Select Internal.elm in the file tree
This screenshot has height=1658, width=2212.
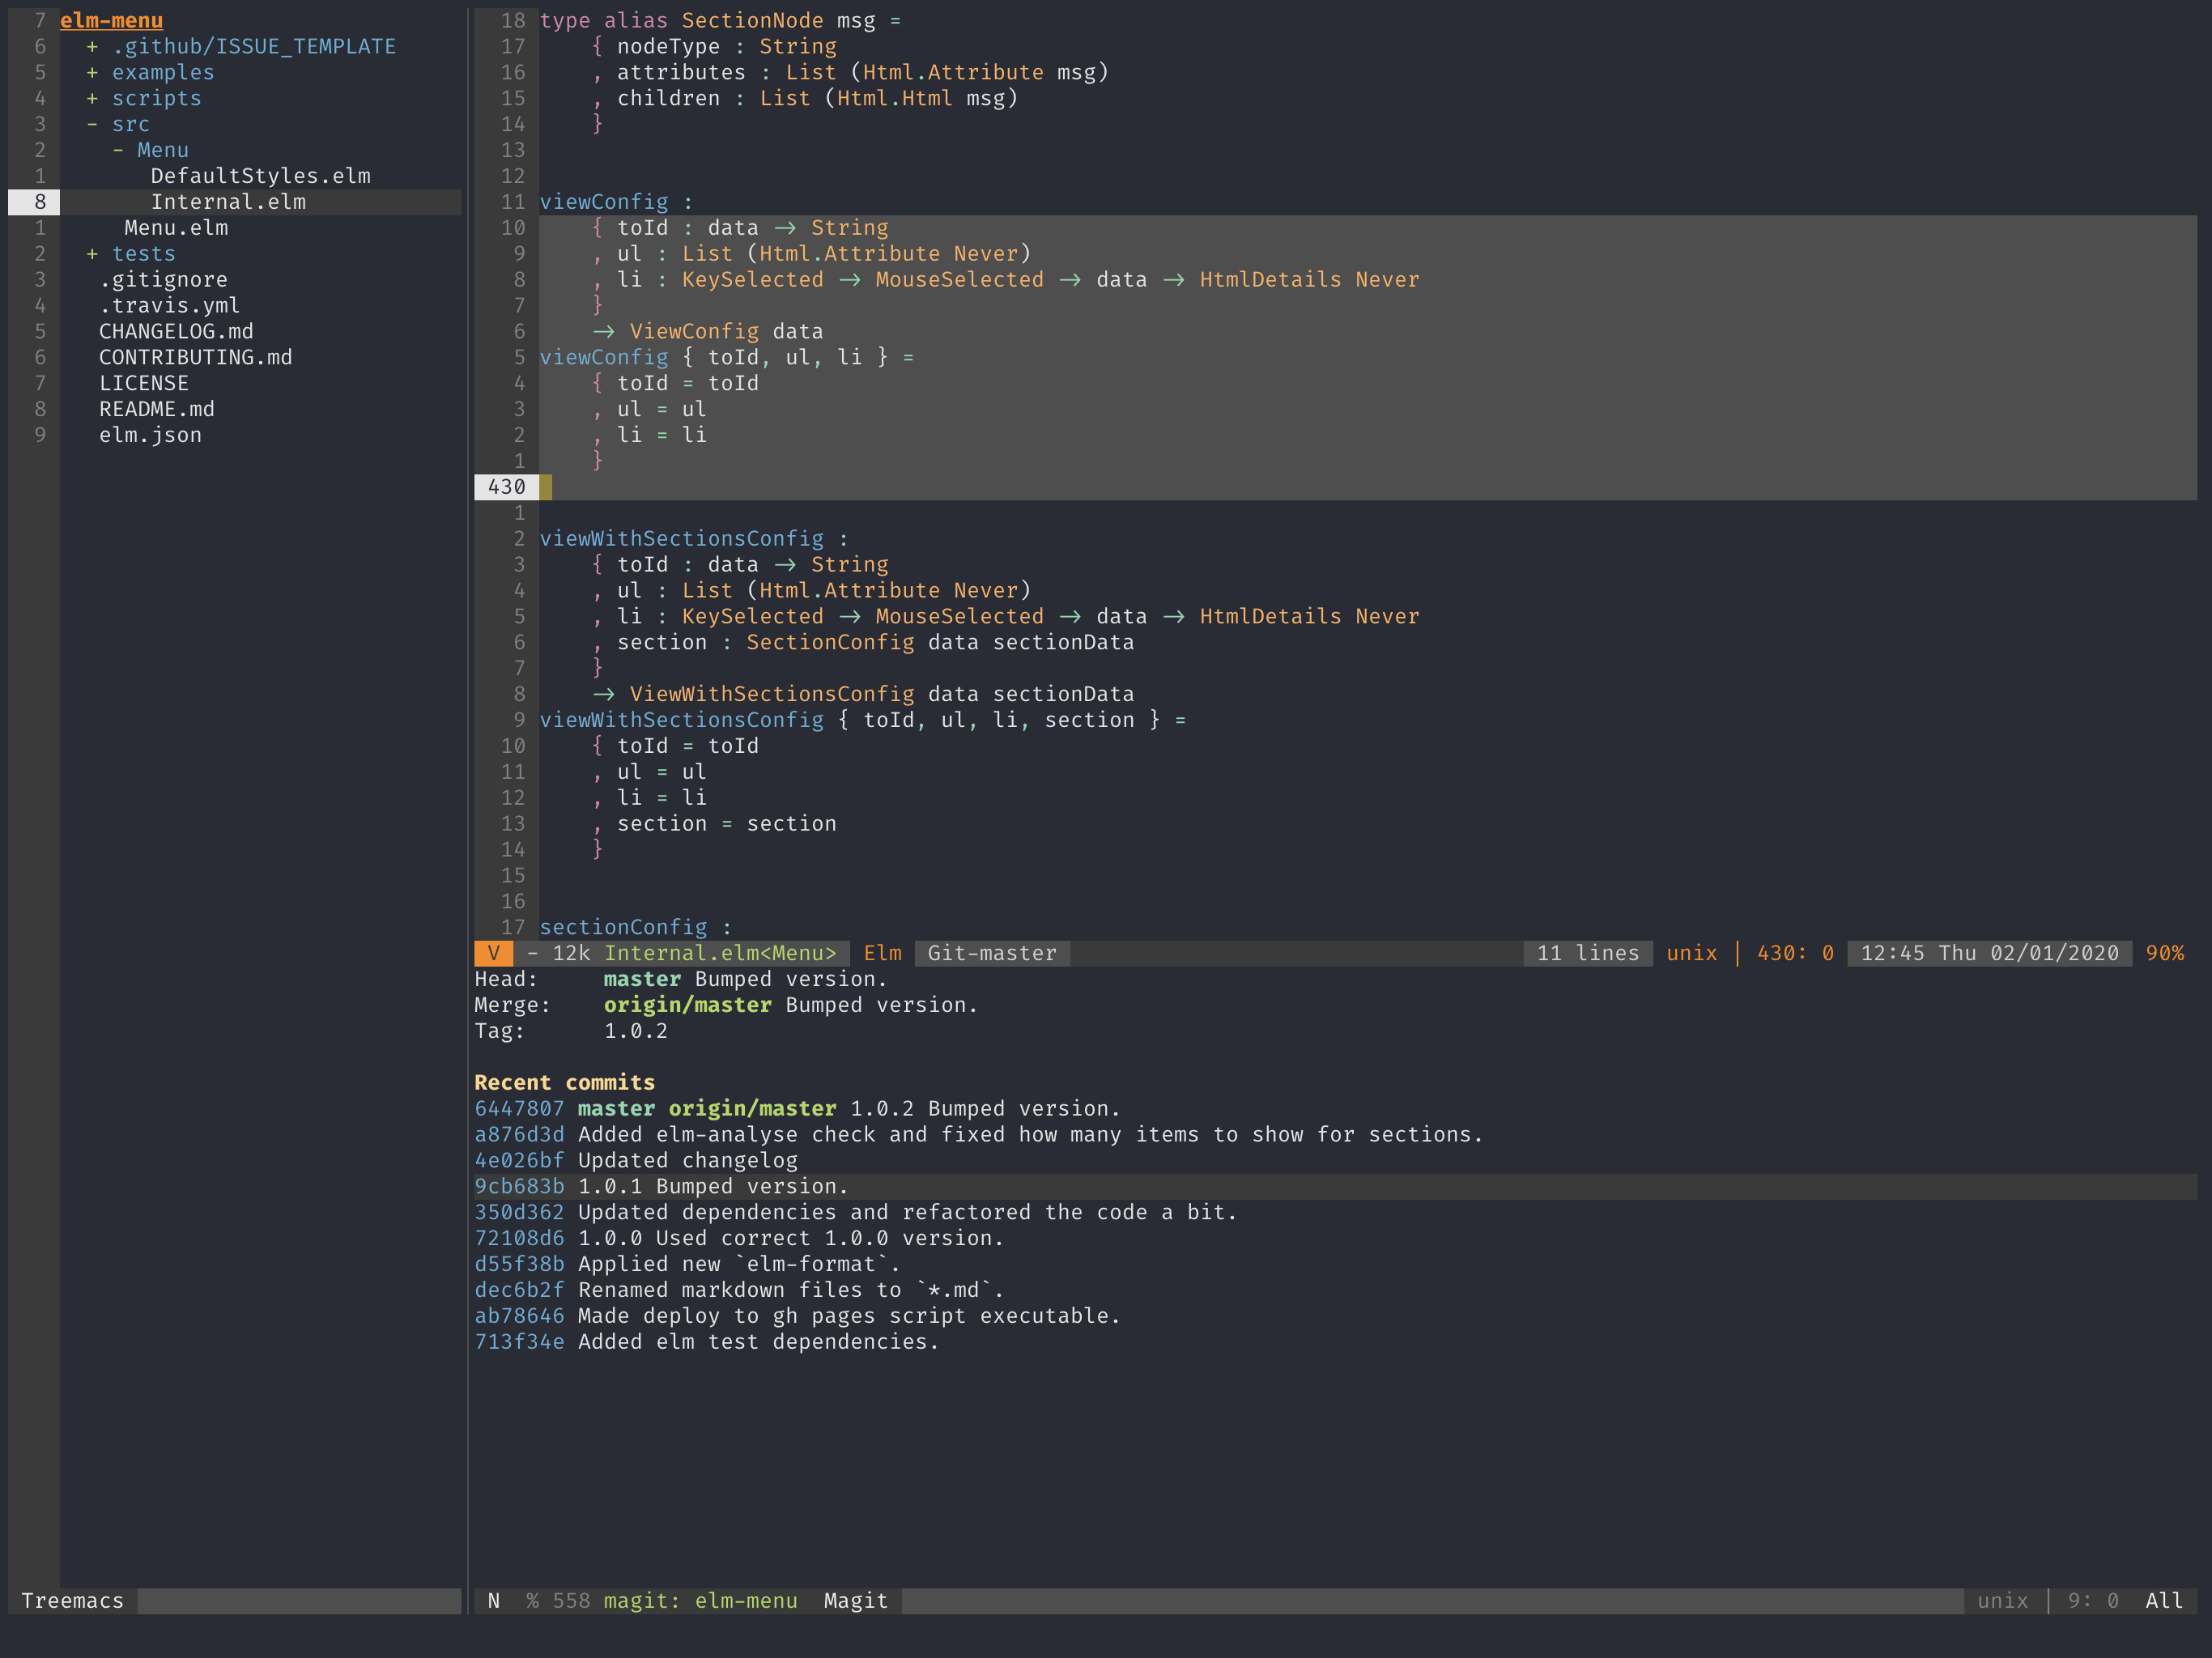point(228,202)
